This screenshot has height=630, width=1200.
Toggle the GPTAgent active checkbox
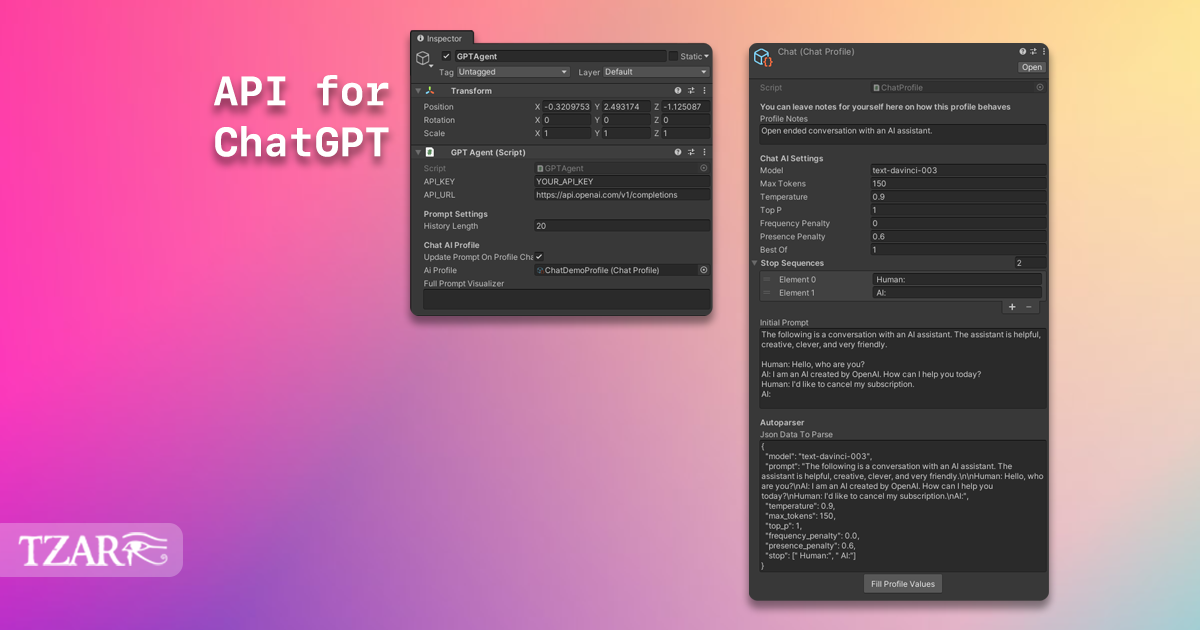pyautogui.click(x=446, y=56)
